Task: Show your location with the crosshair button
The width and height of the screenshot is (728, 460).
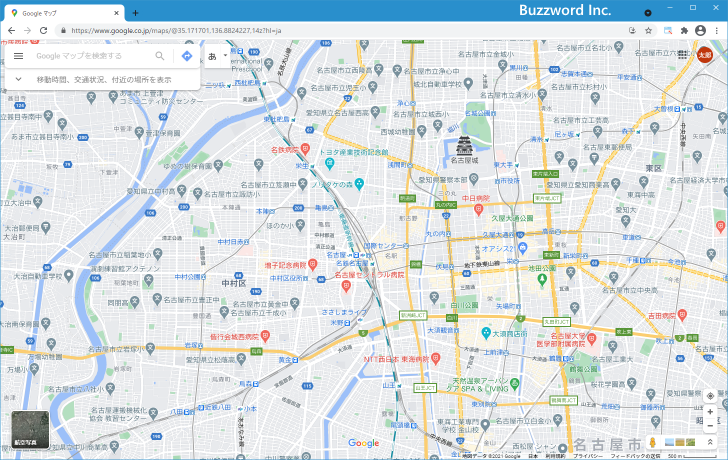Action: point(710,396)
